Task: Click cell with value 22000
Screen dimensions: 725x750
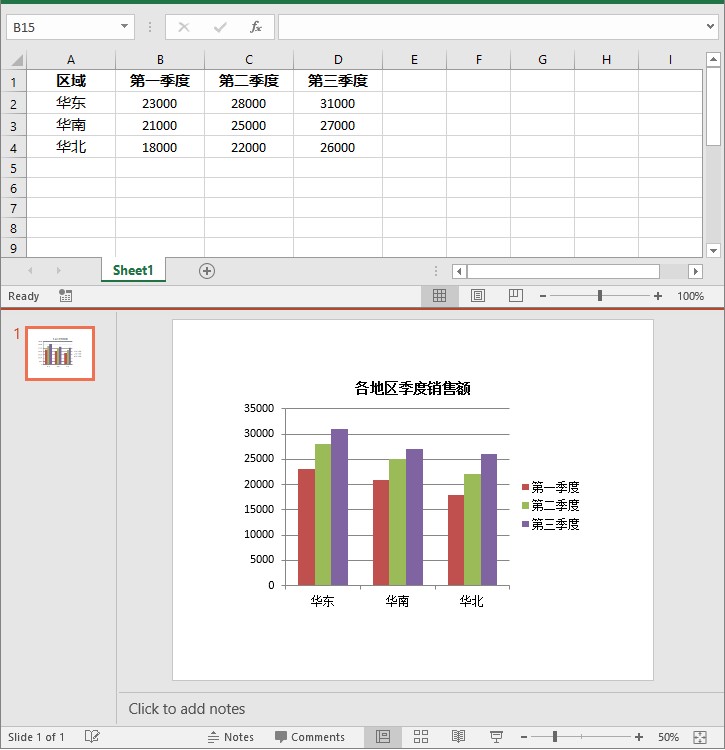Action: [249, 147]
